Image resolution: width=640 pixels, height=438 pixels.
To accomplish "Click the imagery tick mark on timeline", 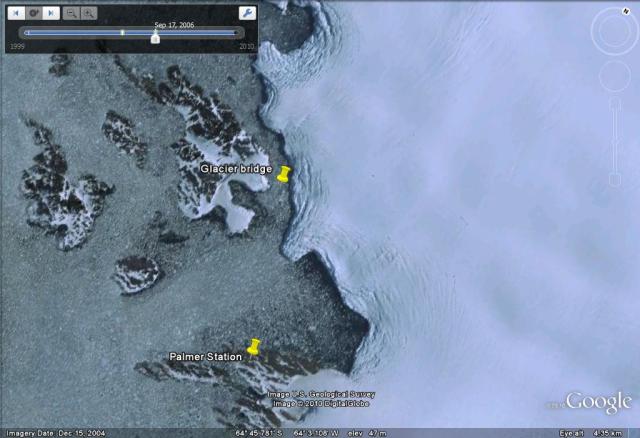I will coord(122,33).
